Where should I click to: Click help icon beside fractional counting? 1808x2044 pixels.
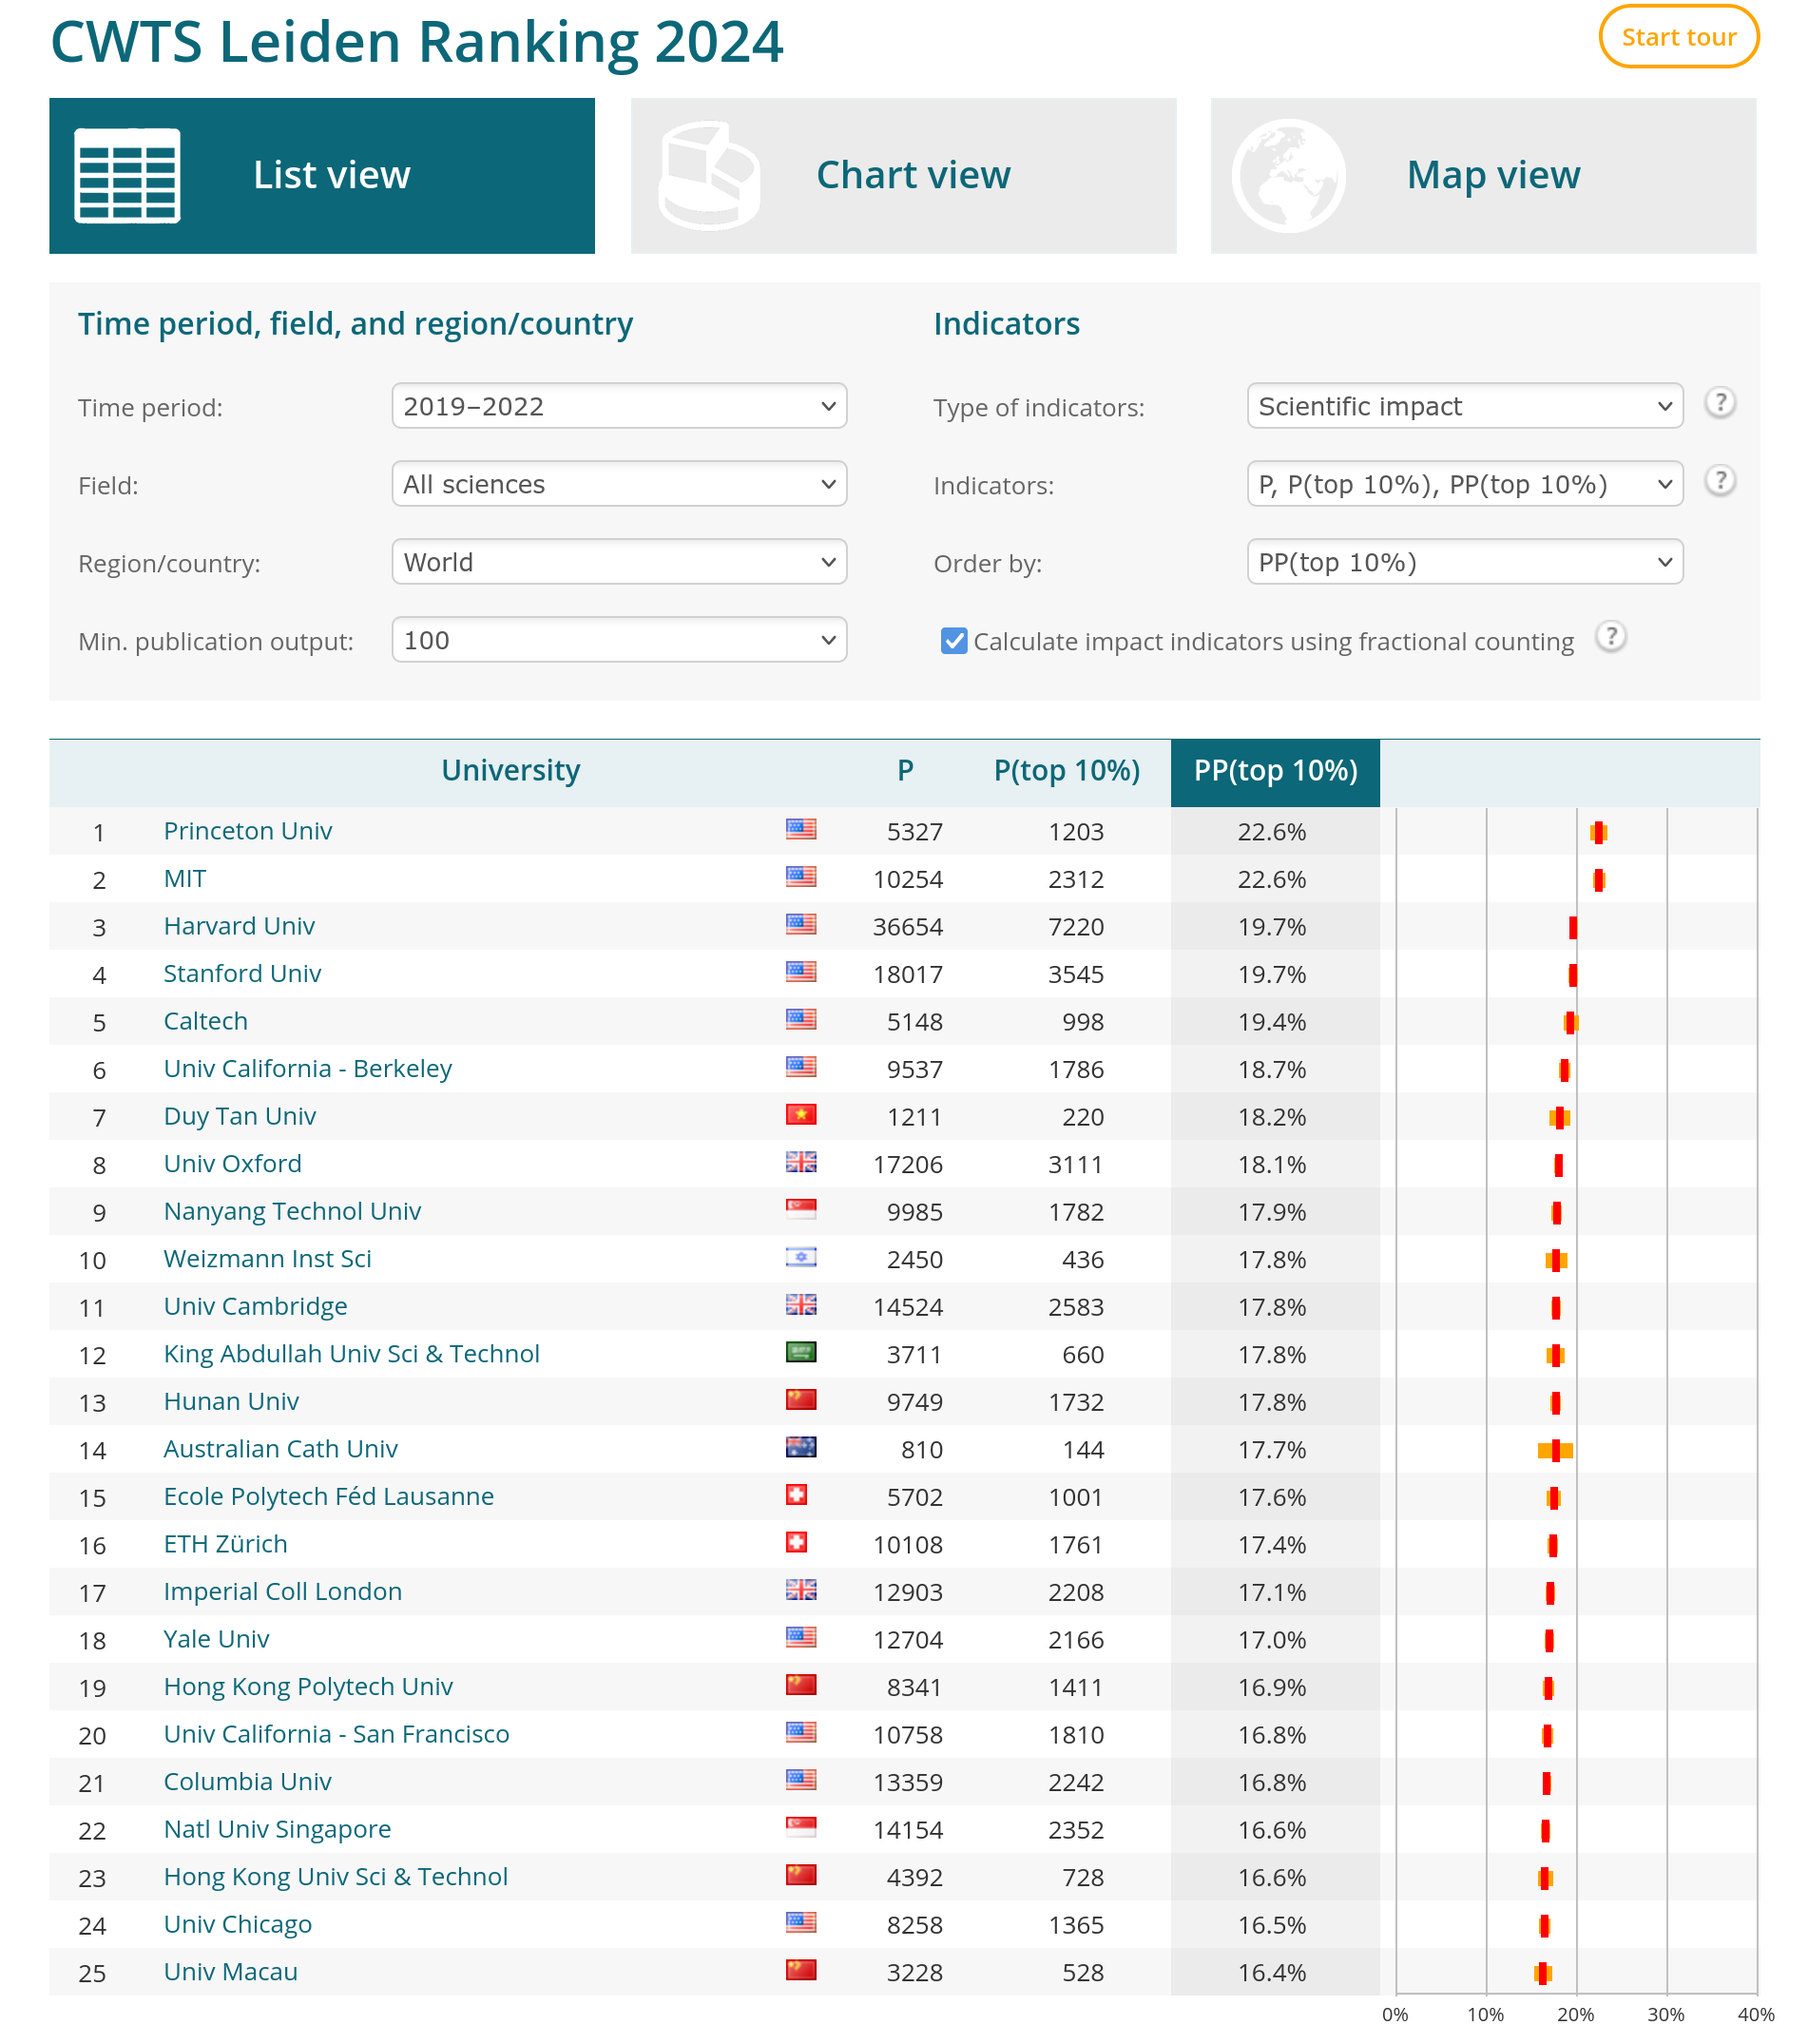click(1610, 637)
